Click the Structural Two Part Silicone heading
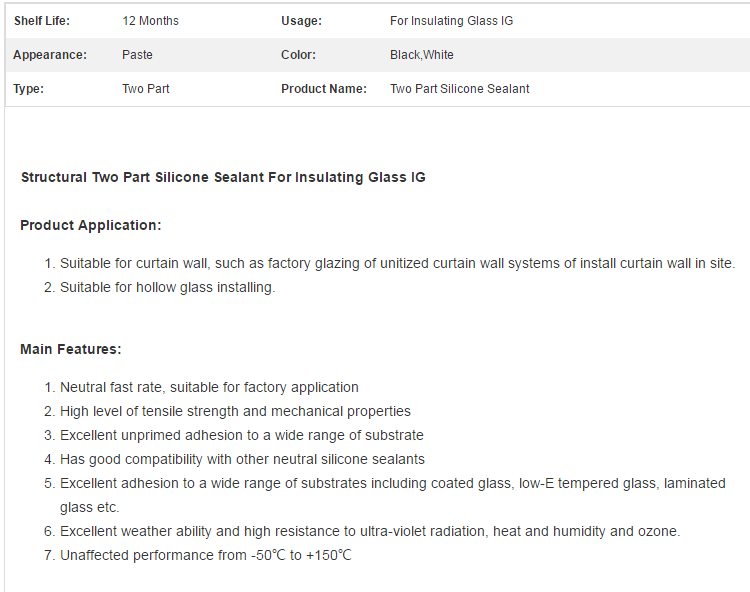The image size is (750, 592). tap(223, 177)
